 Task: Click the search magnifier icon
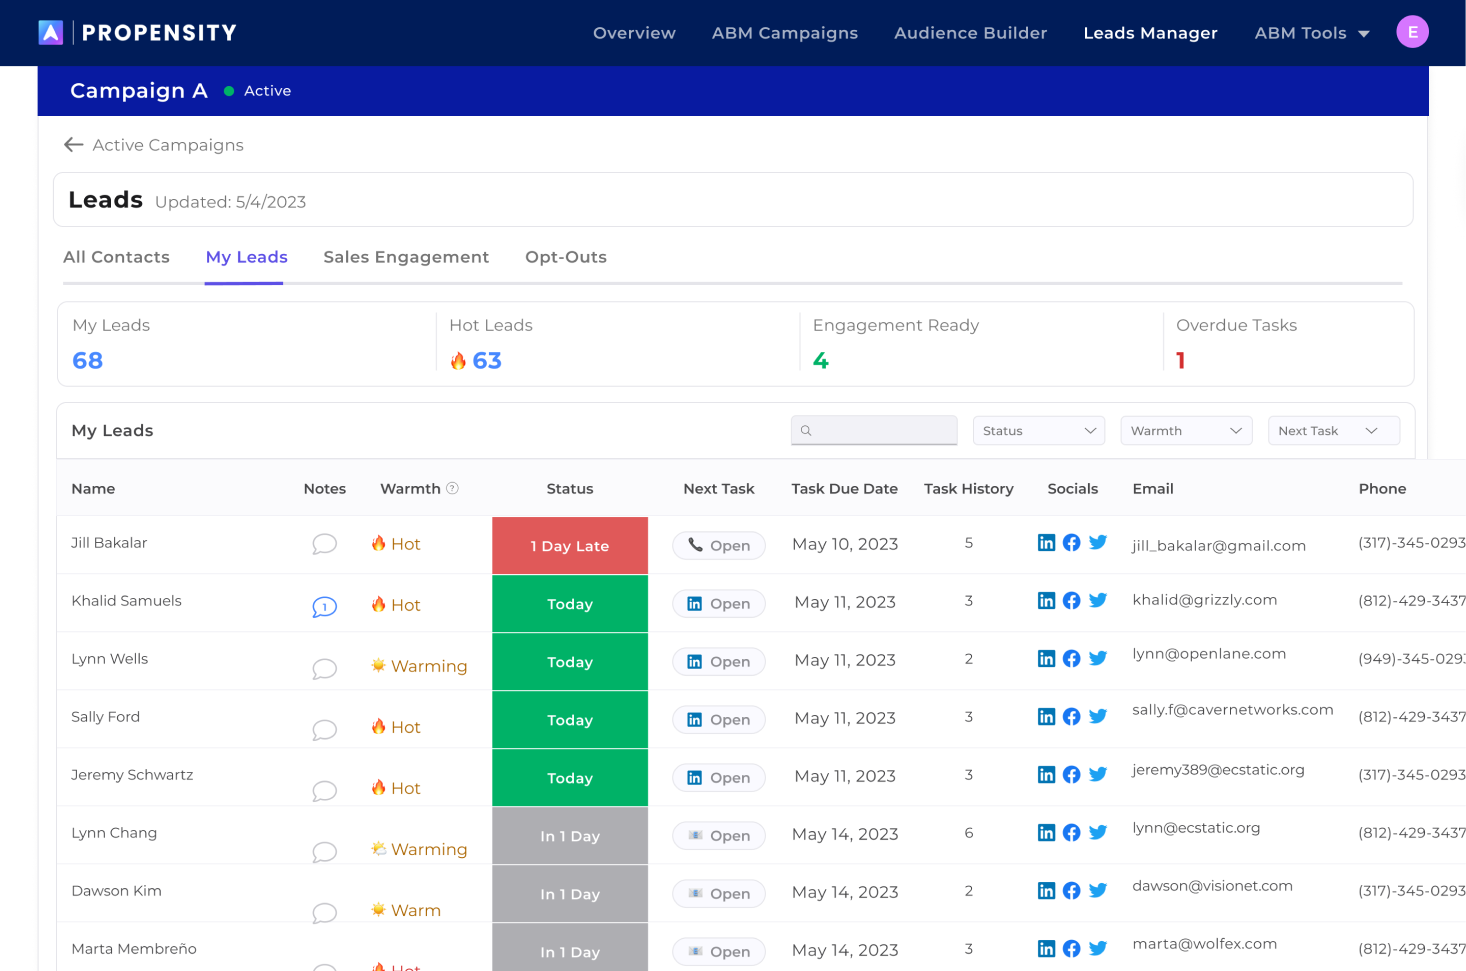[x=806, y=431]
